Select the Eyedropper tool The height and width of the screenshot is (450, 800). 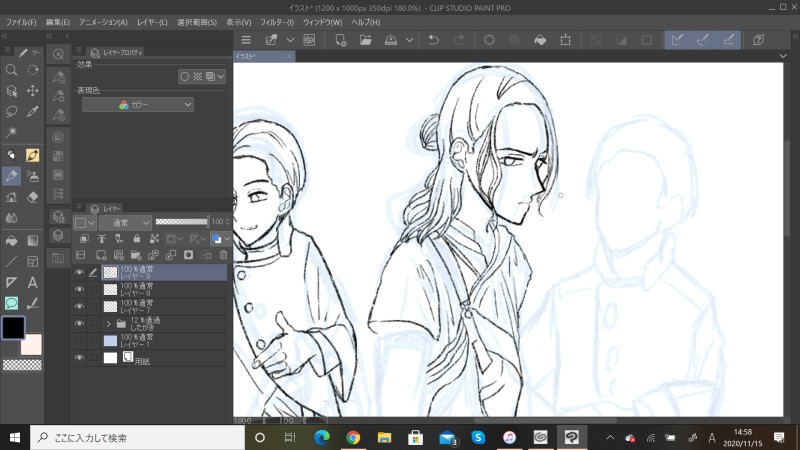click(x=33, y=111)
